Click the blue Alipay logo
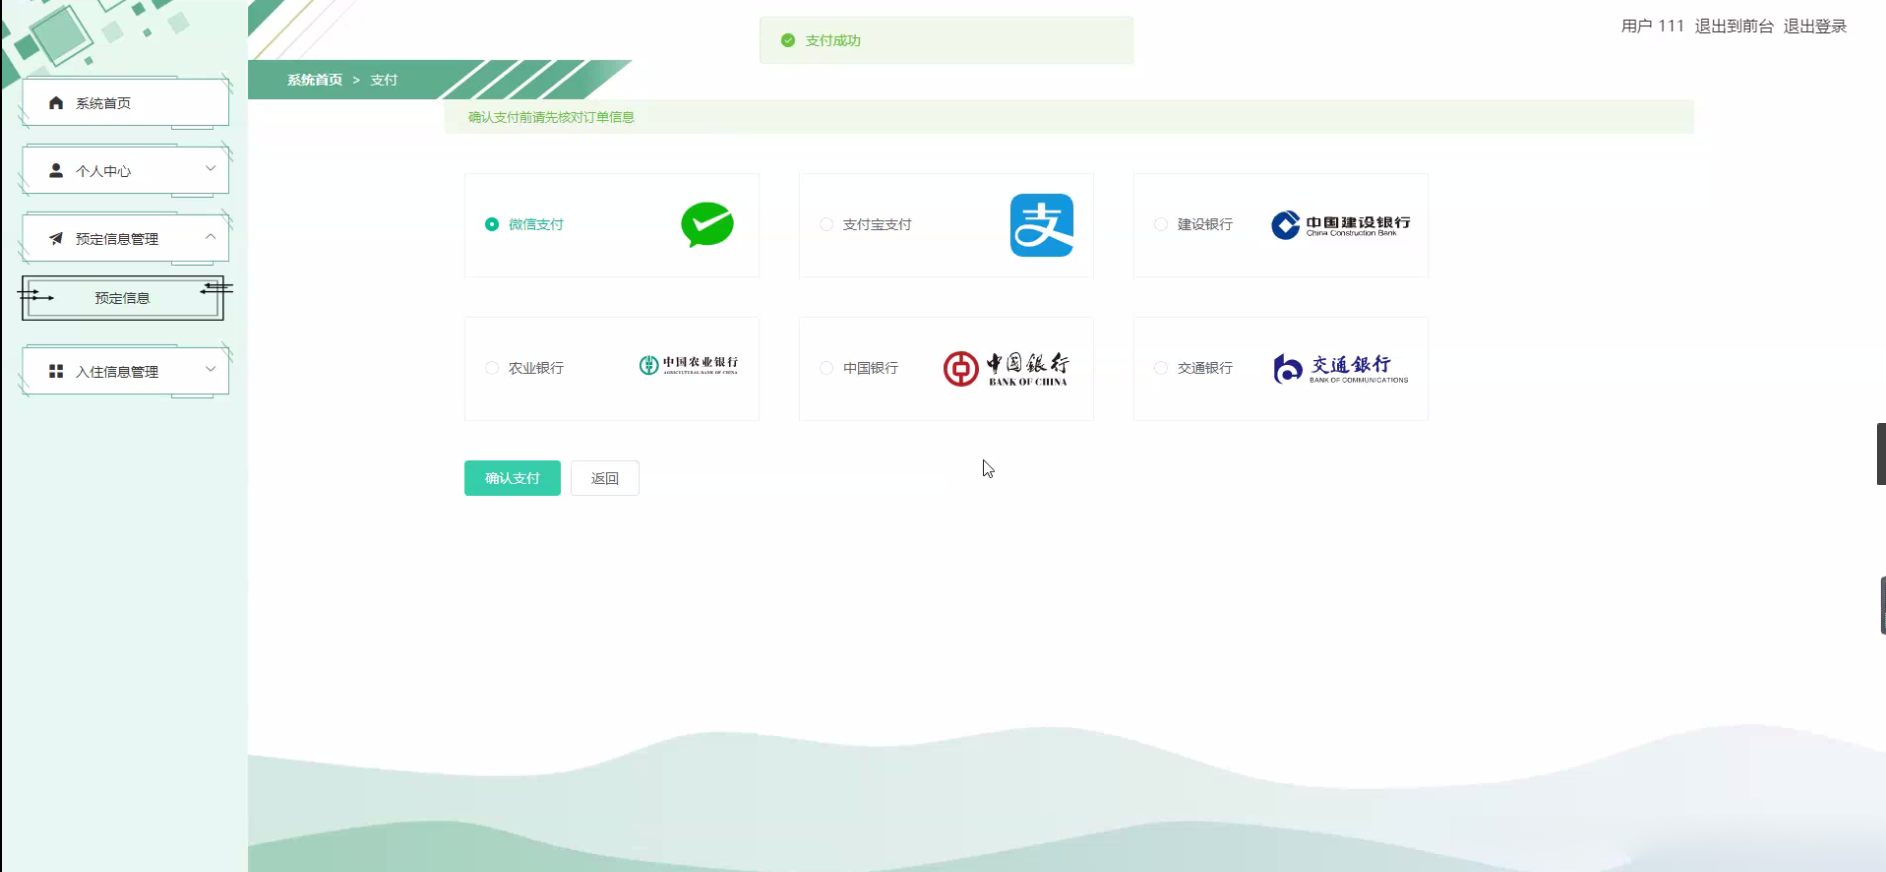 (1041, 225)
